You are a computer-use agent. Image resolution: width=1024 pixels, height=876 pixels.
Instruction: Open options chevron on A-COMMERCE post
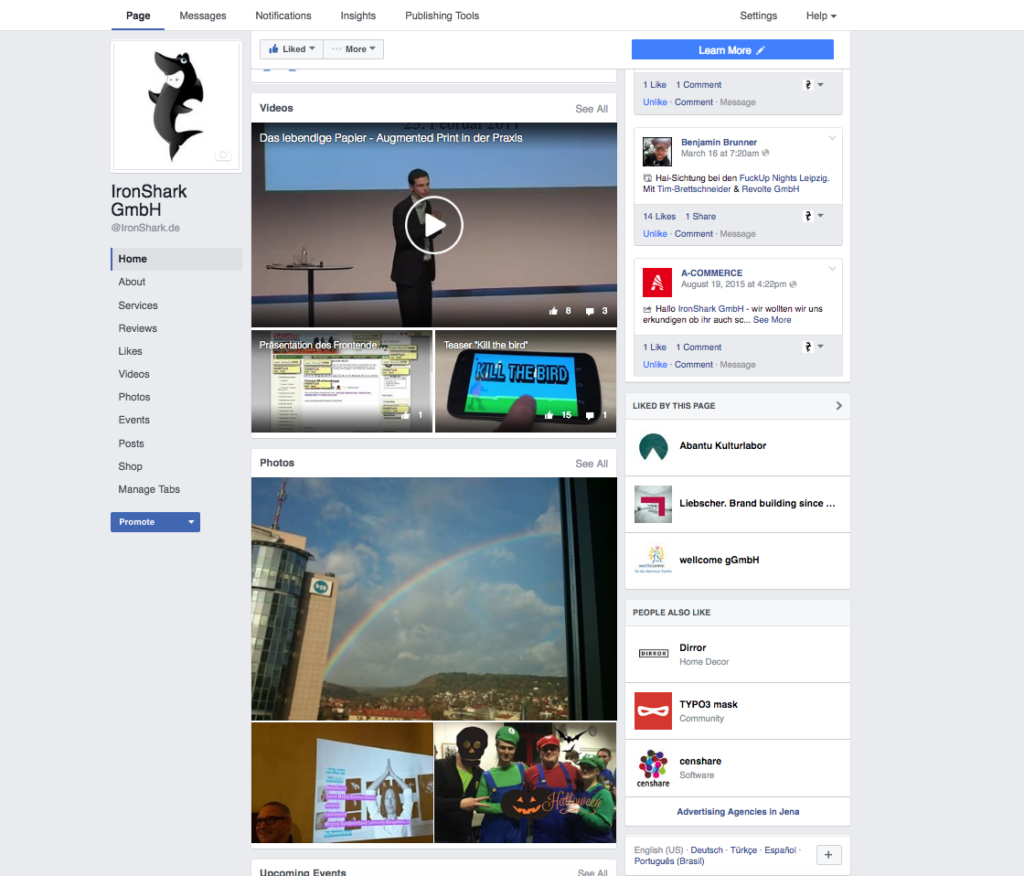click(x=832, y=268)
